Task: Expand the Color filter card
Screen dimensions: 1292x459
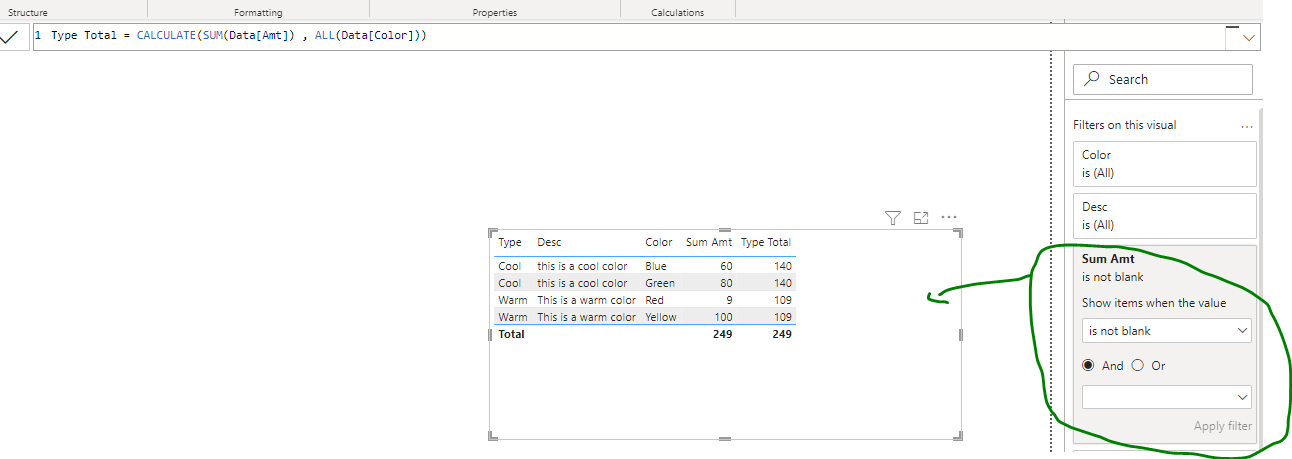Action: (1164, 164)
